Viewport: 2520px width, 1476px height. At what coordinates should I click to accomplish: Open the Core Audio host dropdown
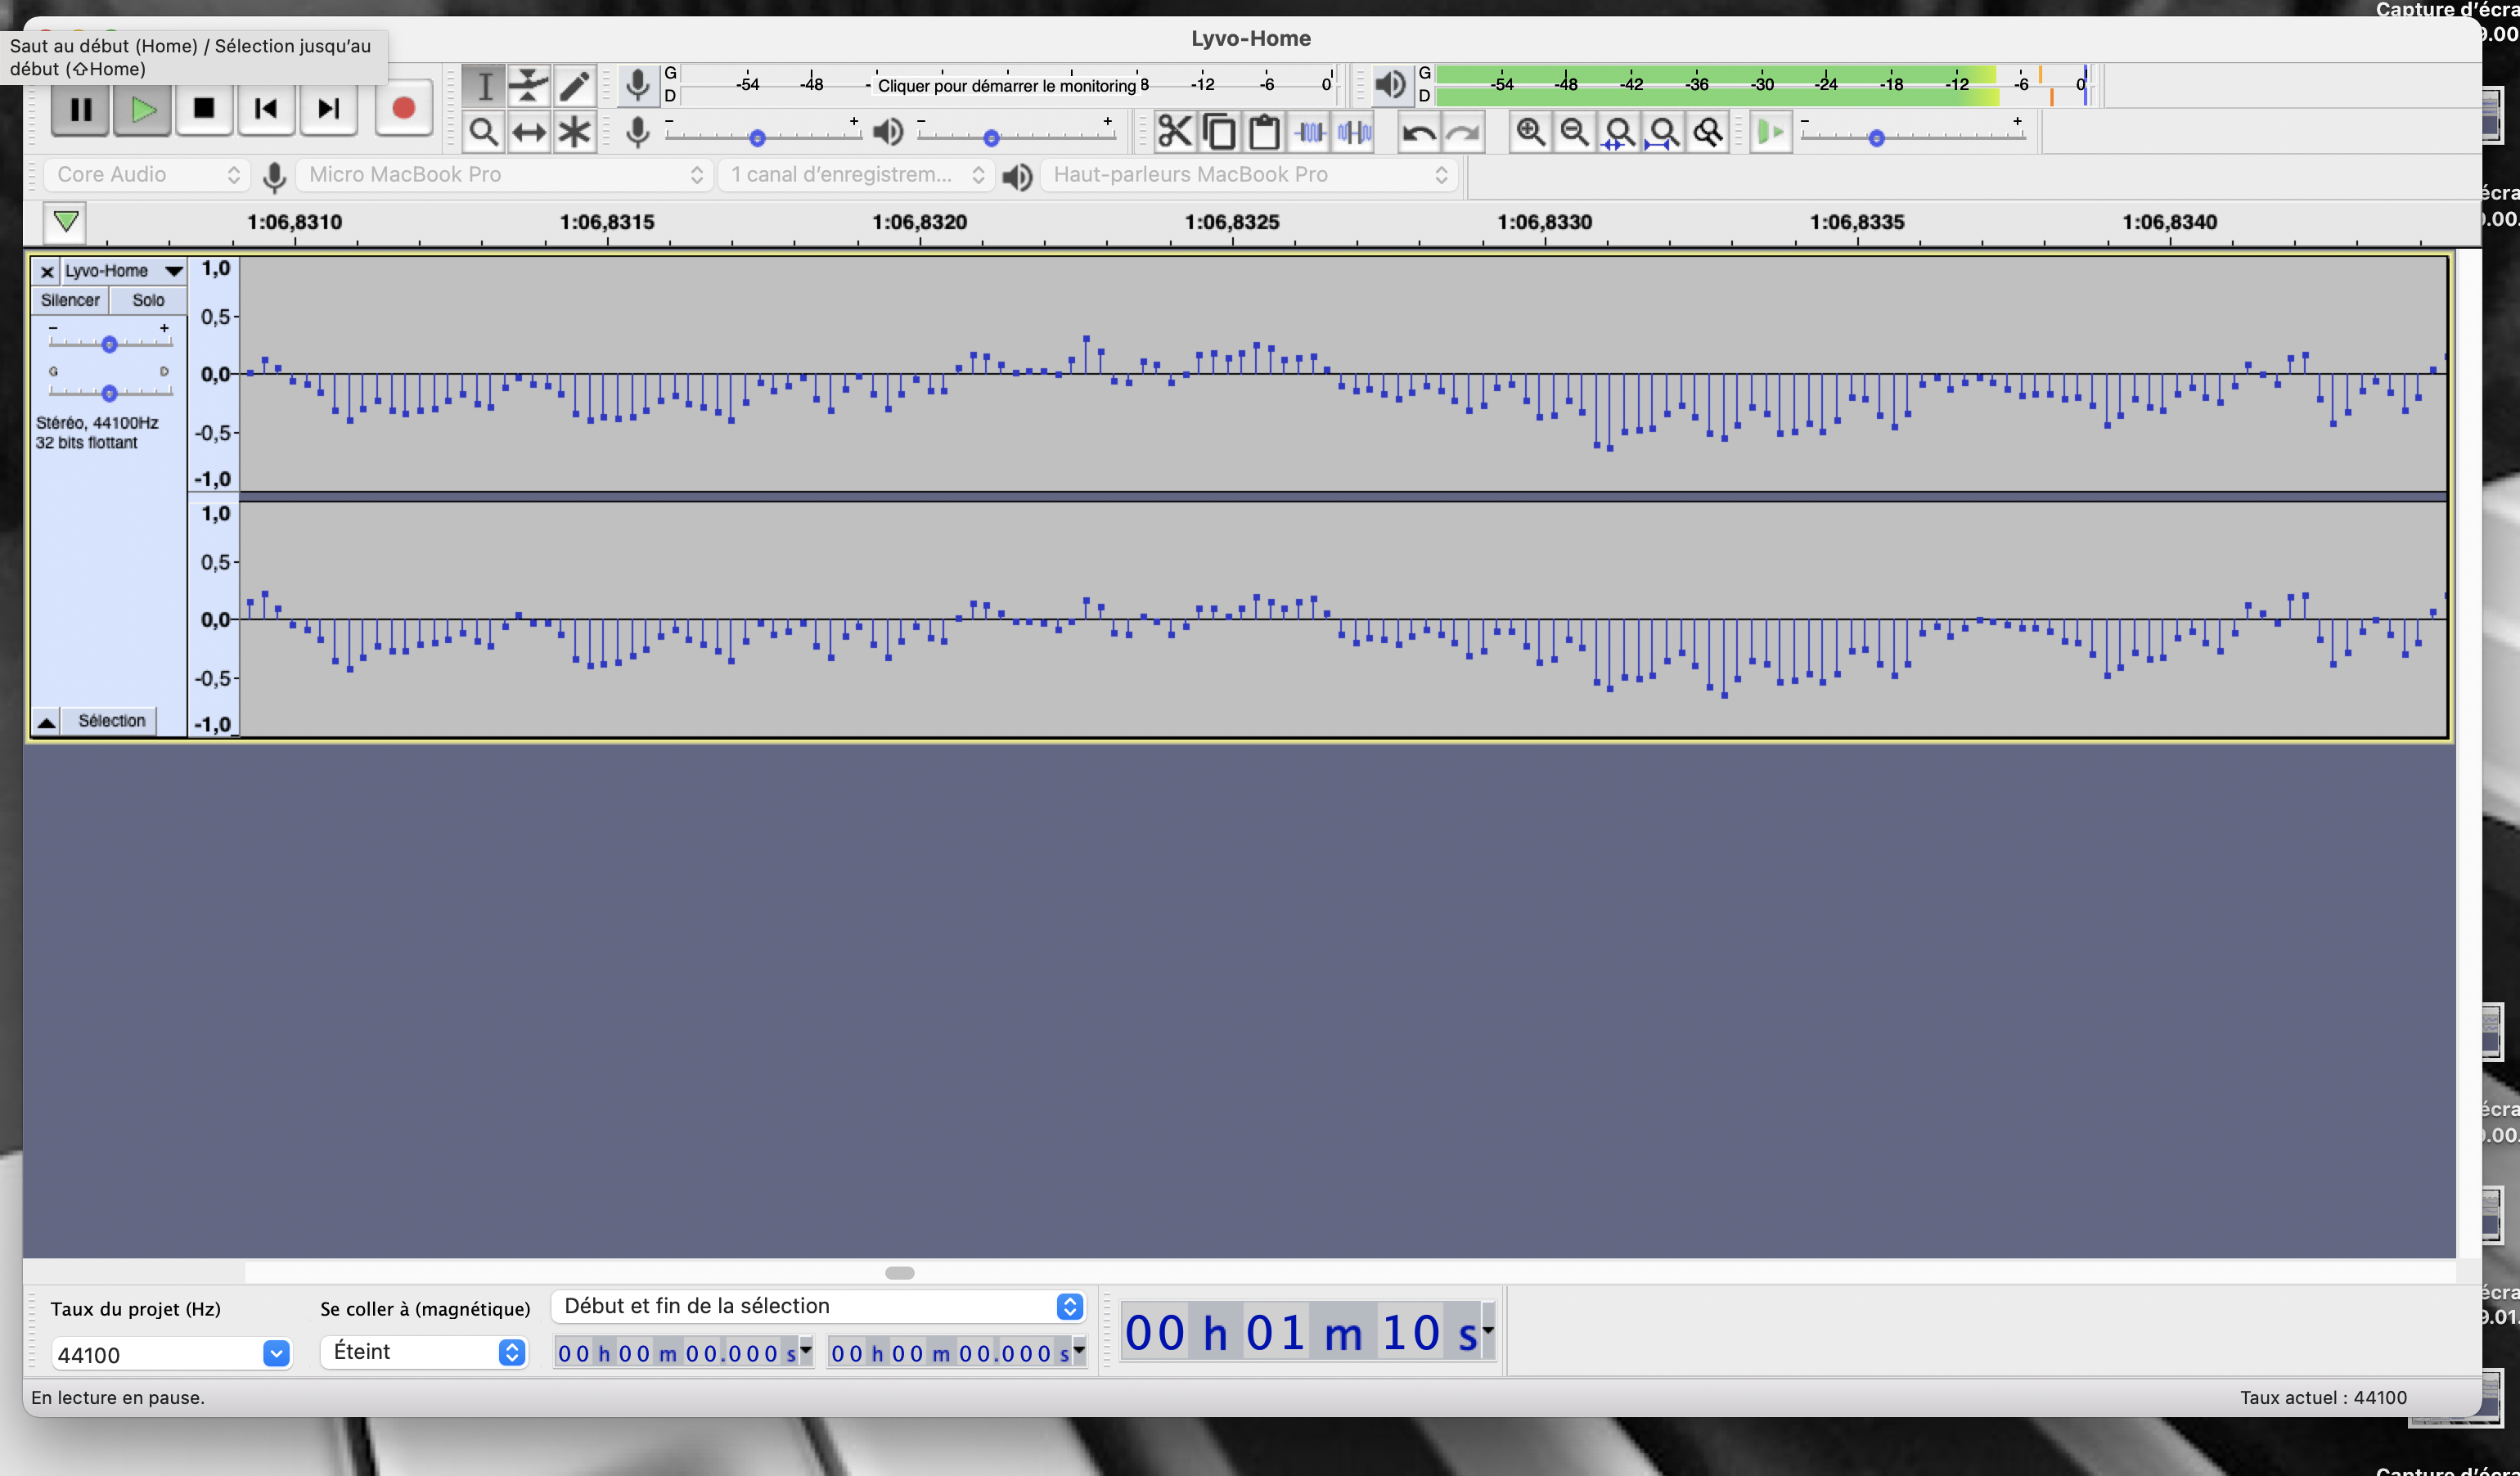(146, 175)
